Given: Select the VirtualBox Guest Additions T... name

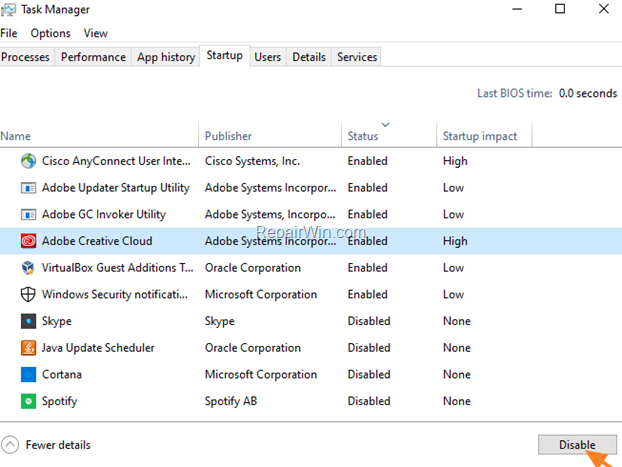Looking at the screenshot, I should pyautogui.click(x=118, y=268).
